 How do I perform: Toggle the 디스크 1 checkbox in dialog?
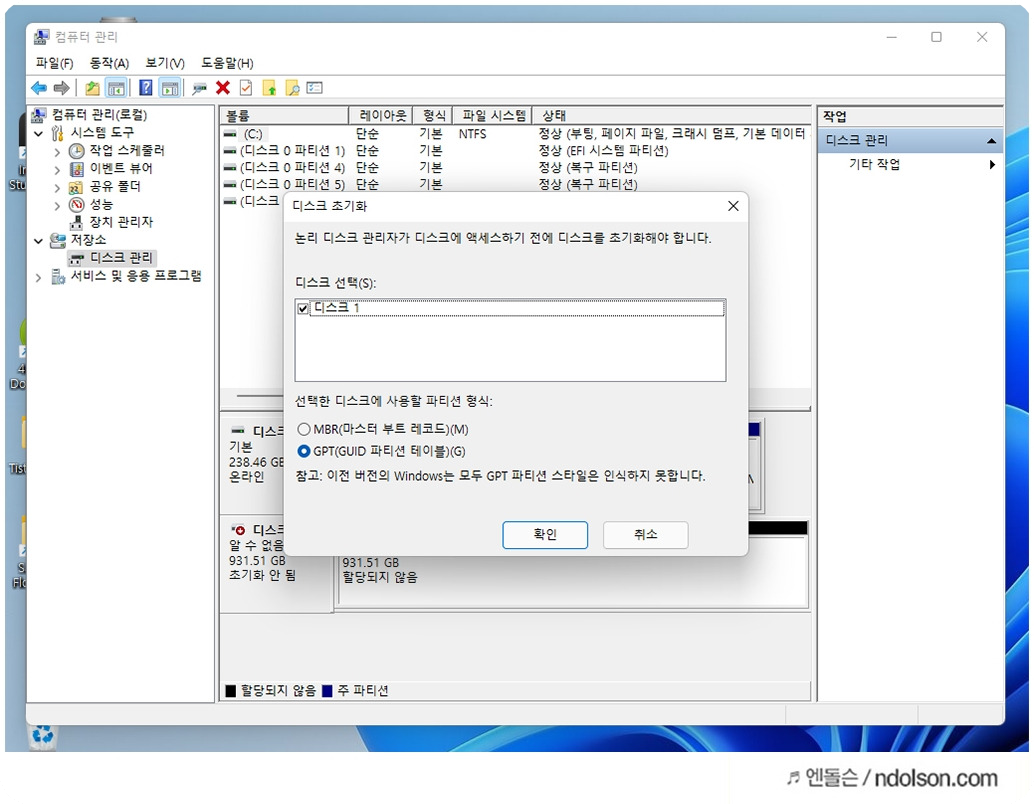coord(303,308)
